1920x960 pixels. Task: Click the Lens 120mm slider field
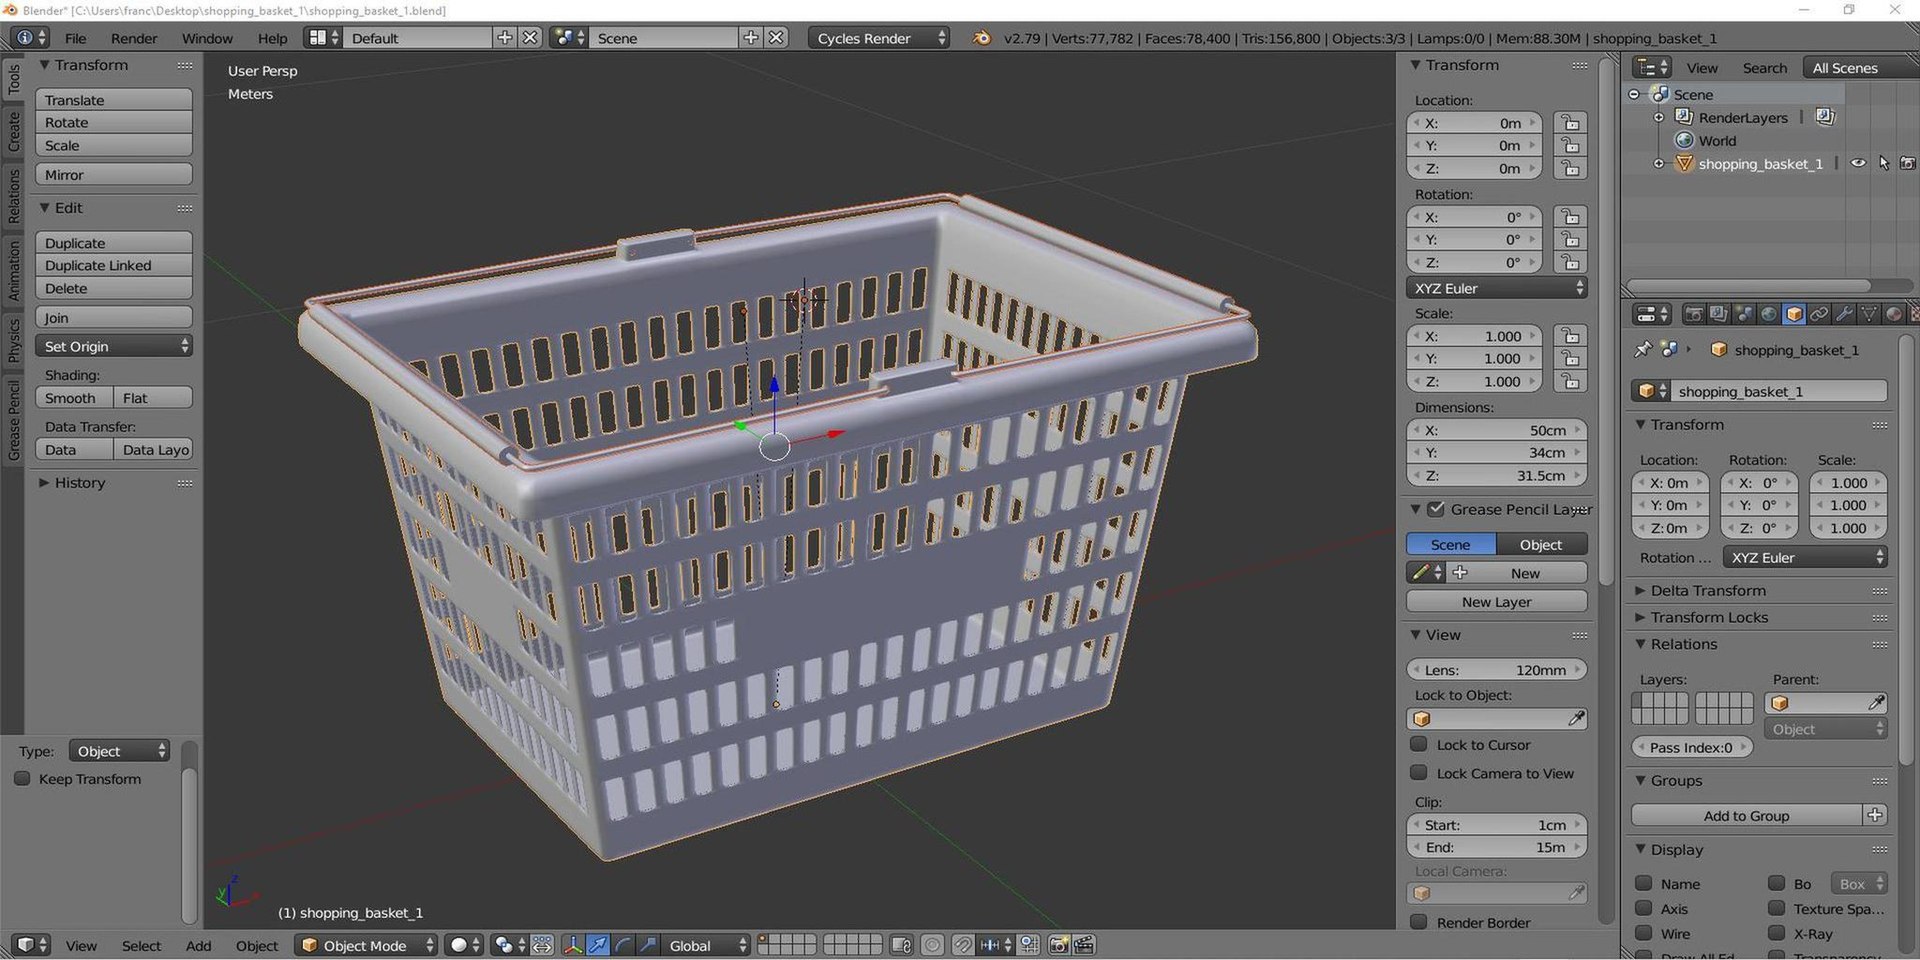point(1497,670)
